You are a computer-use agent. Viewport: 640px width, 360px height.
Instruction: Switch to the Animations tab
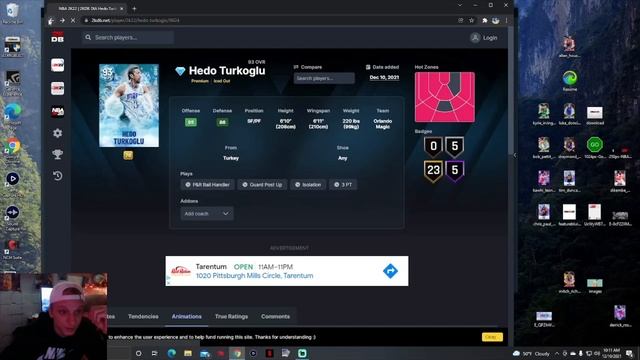click(x=187, y=316)
